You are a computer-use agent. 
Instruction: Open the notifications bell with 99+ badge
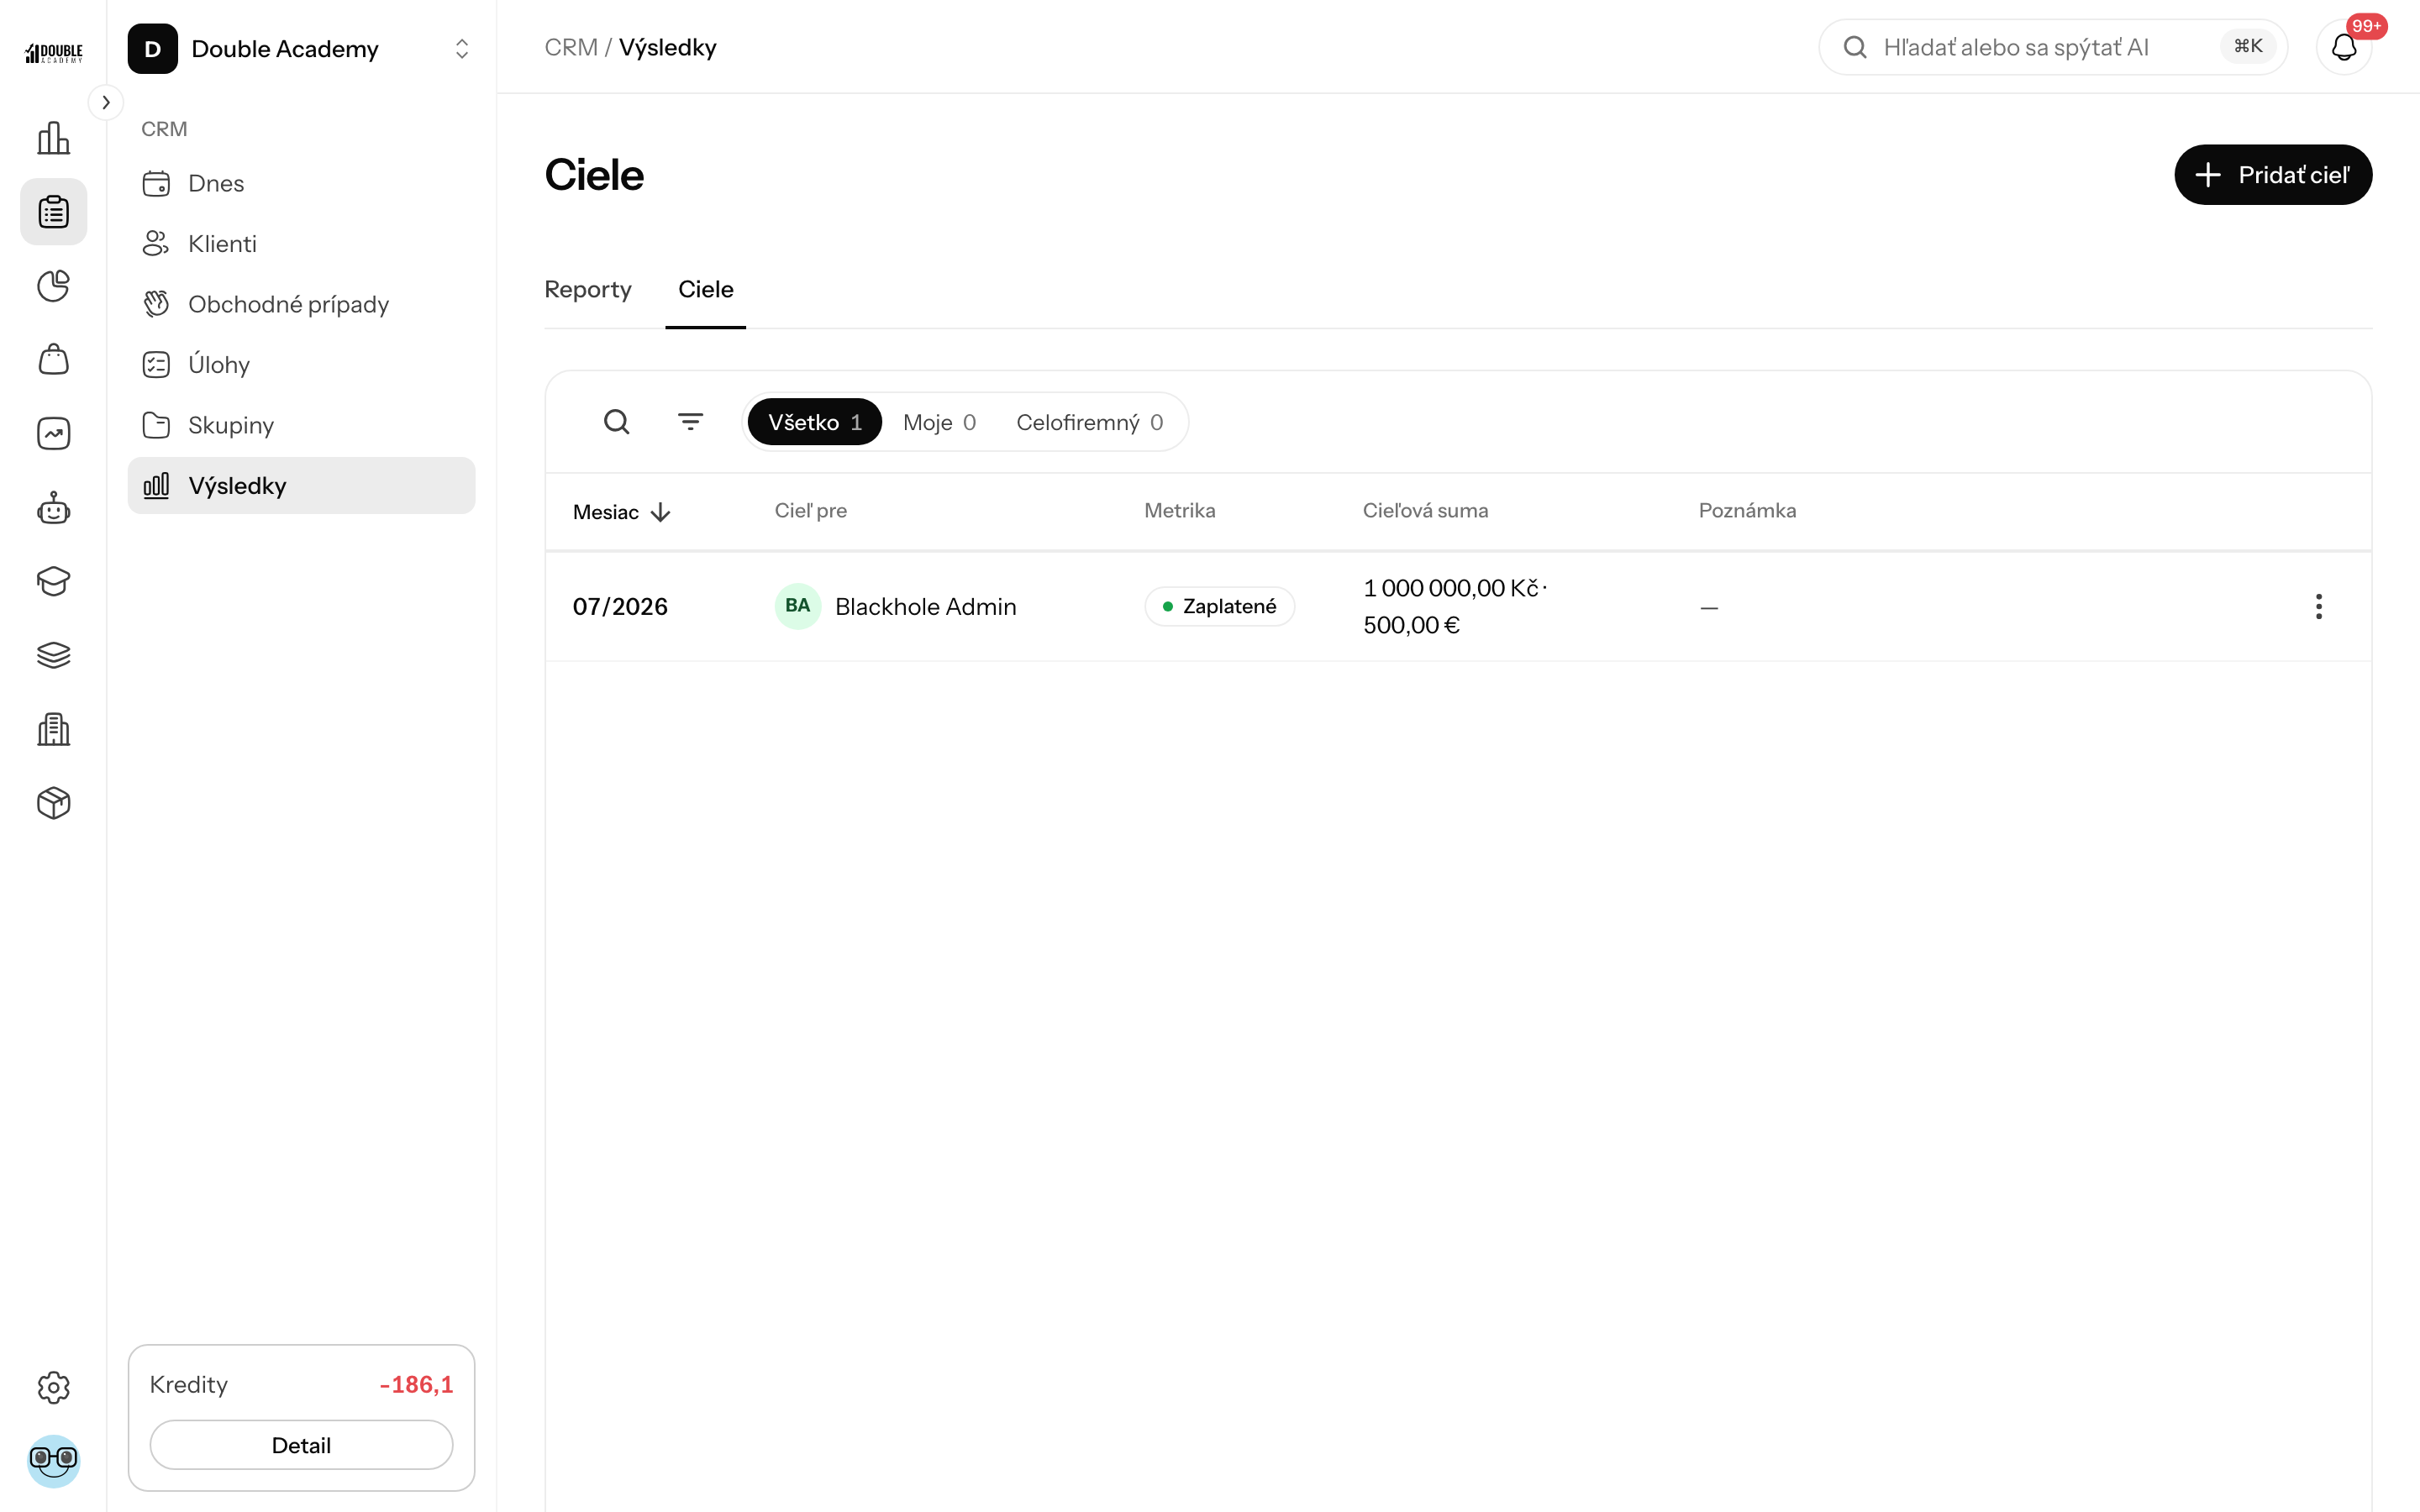click(2344, 47)
